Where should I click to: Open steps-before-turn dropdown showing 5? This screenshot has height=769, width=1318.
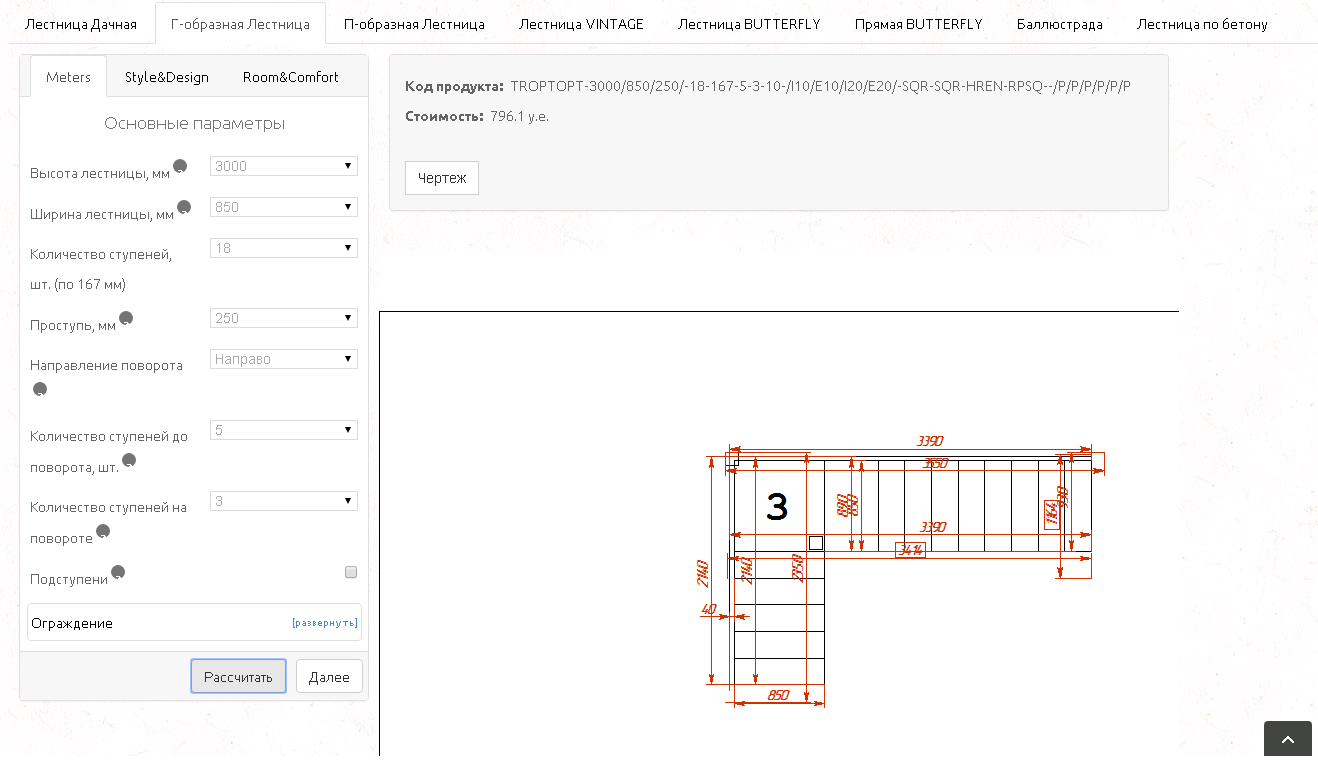pyautogui.click(x=284, y=430)
